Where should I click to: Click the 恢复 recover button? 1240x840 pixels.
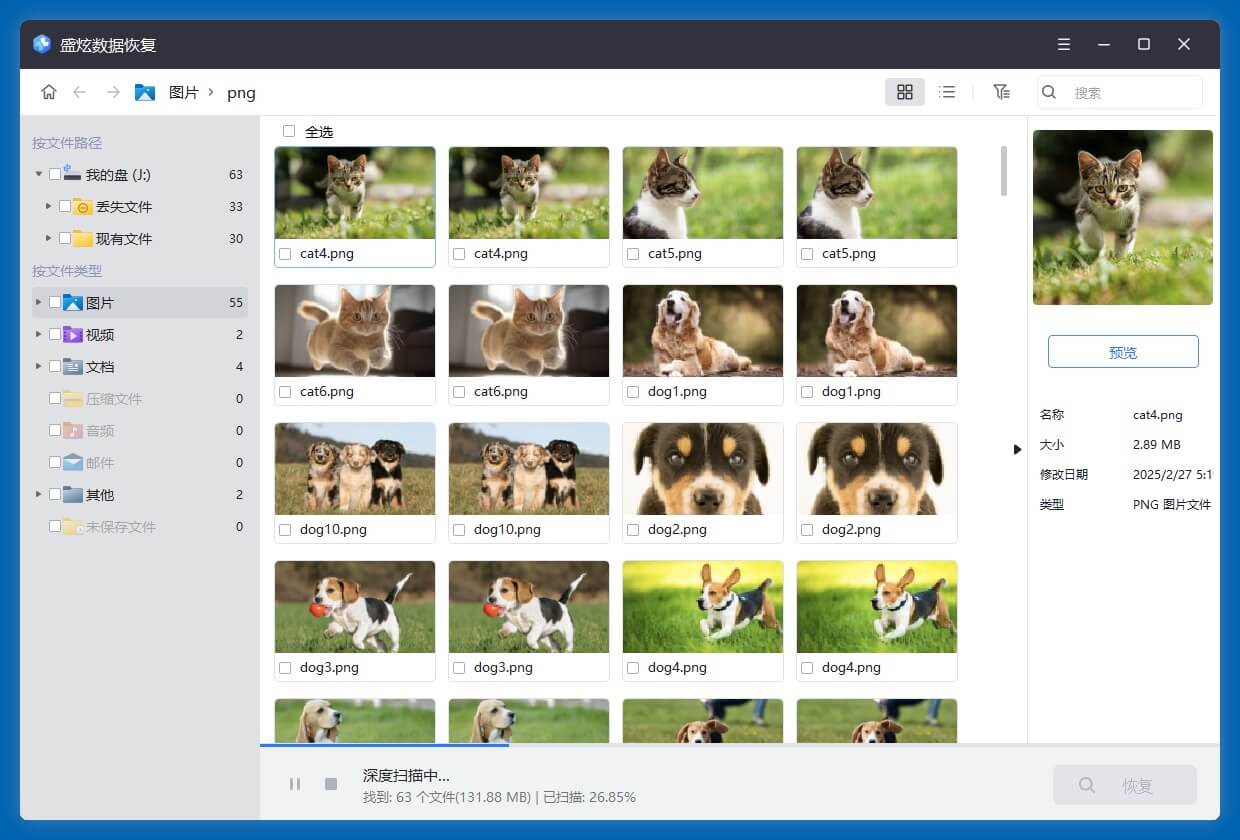coord(1124,786)
